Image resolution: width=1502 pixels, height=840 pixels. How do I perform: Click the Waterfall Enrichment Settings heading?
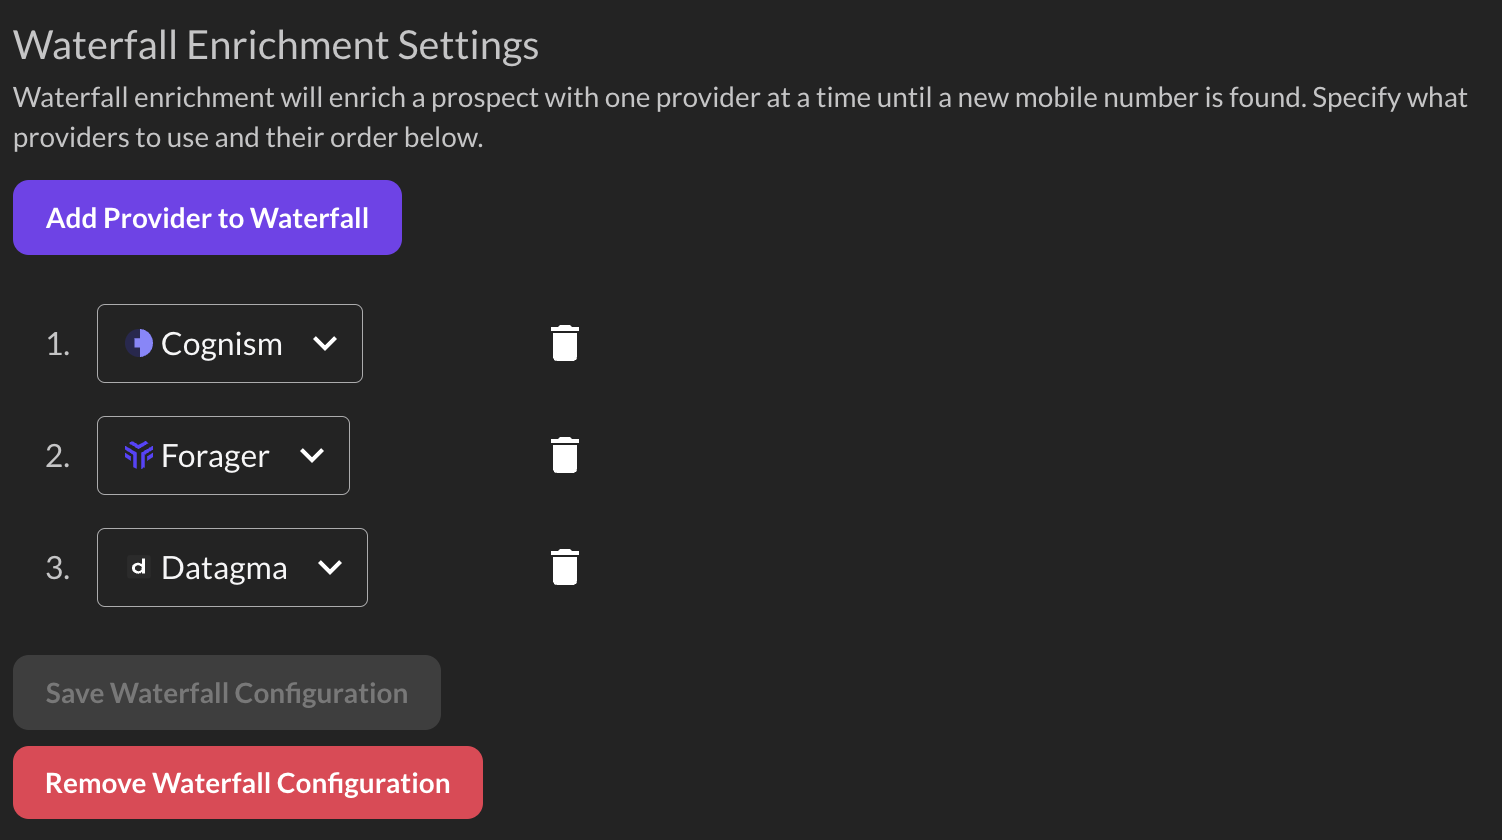[276, 45]
